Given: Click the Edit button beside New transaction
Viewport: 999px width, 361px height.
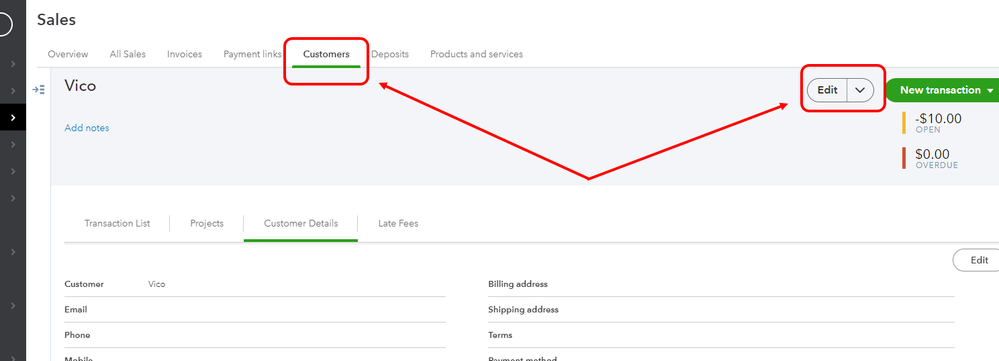Looking at the screenshot, I should (x=827, y=90).
